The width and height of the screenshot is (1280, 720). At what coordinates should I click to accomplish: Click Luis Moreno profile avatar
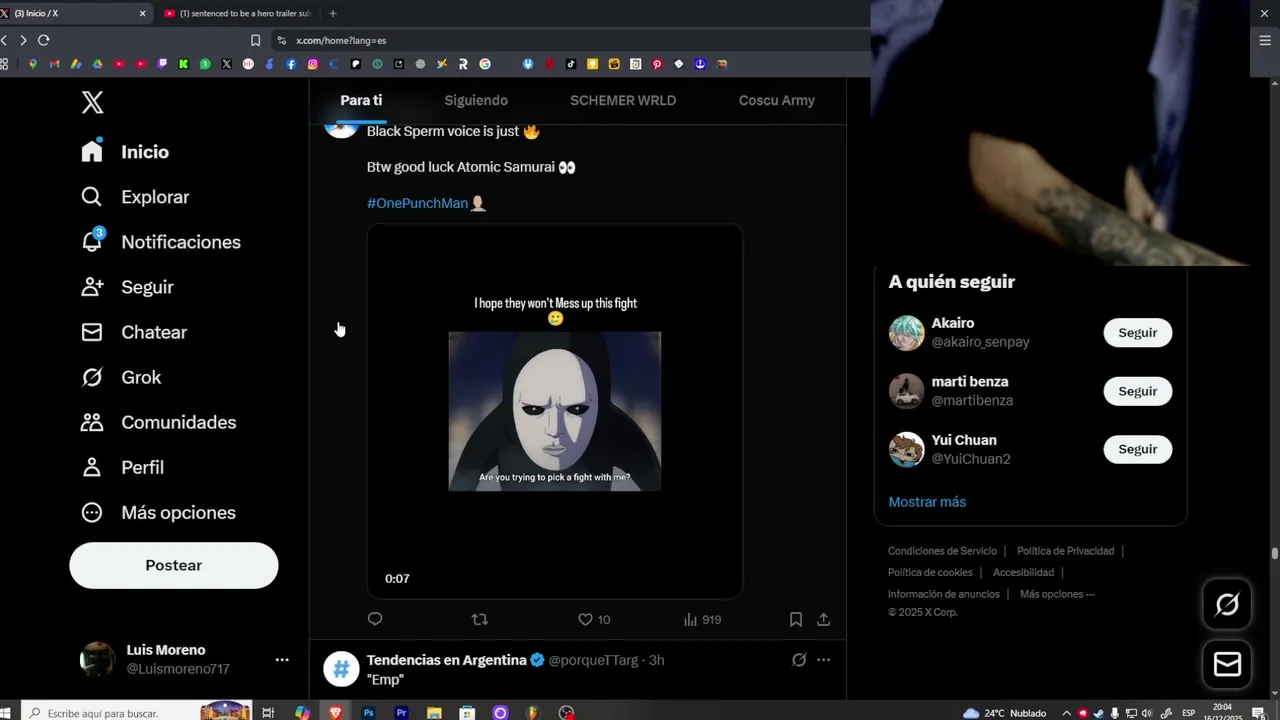point(97,659)
